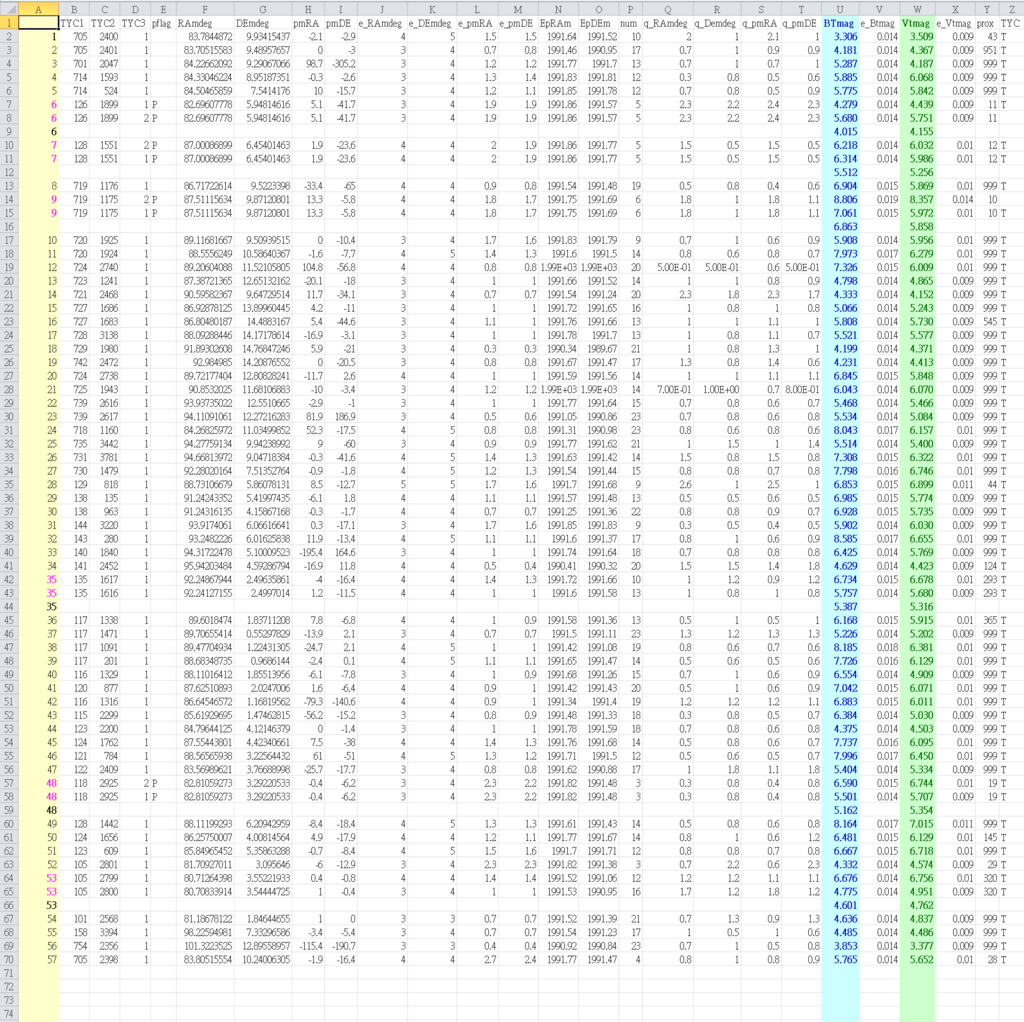1024x1022 pixels.
Task: Select row header 59
Action: click(9, 810)
